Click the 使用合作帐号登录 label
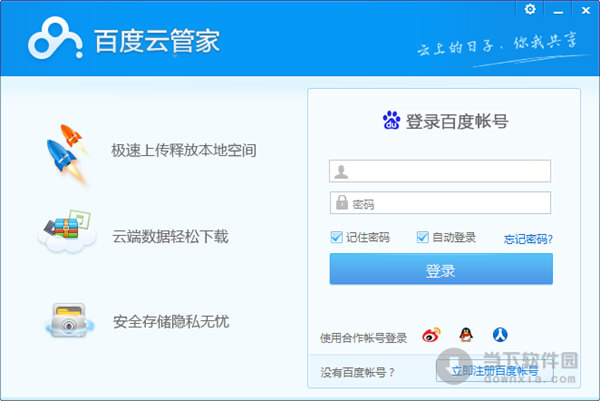The image size is (600, 401). click(x=363, y=337)
